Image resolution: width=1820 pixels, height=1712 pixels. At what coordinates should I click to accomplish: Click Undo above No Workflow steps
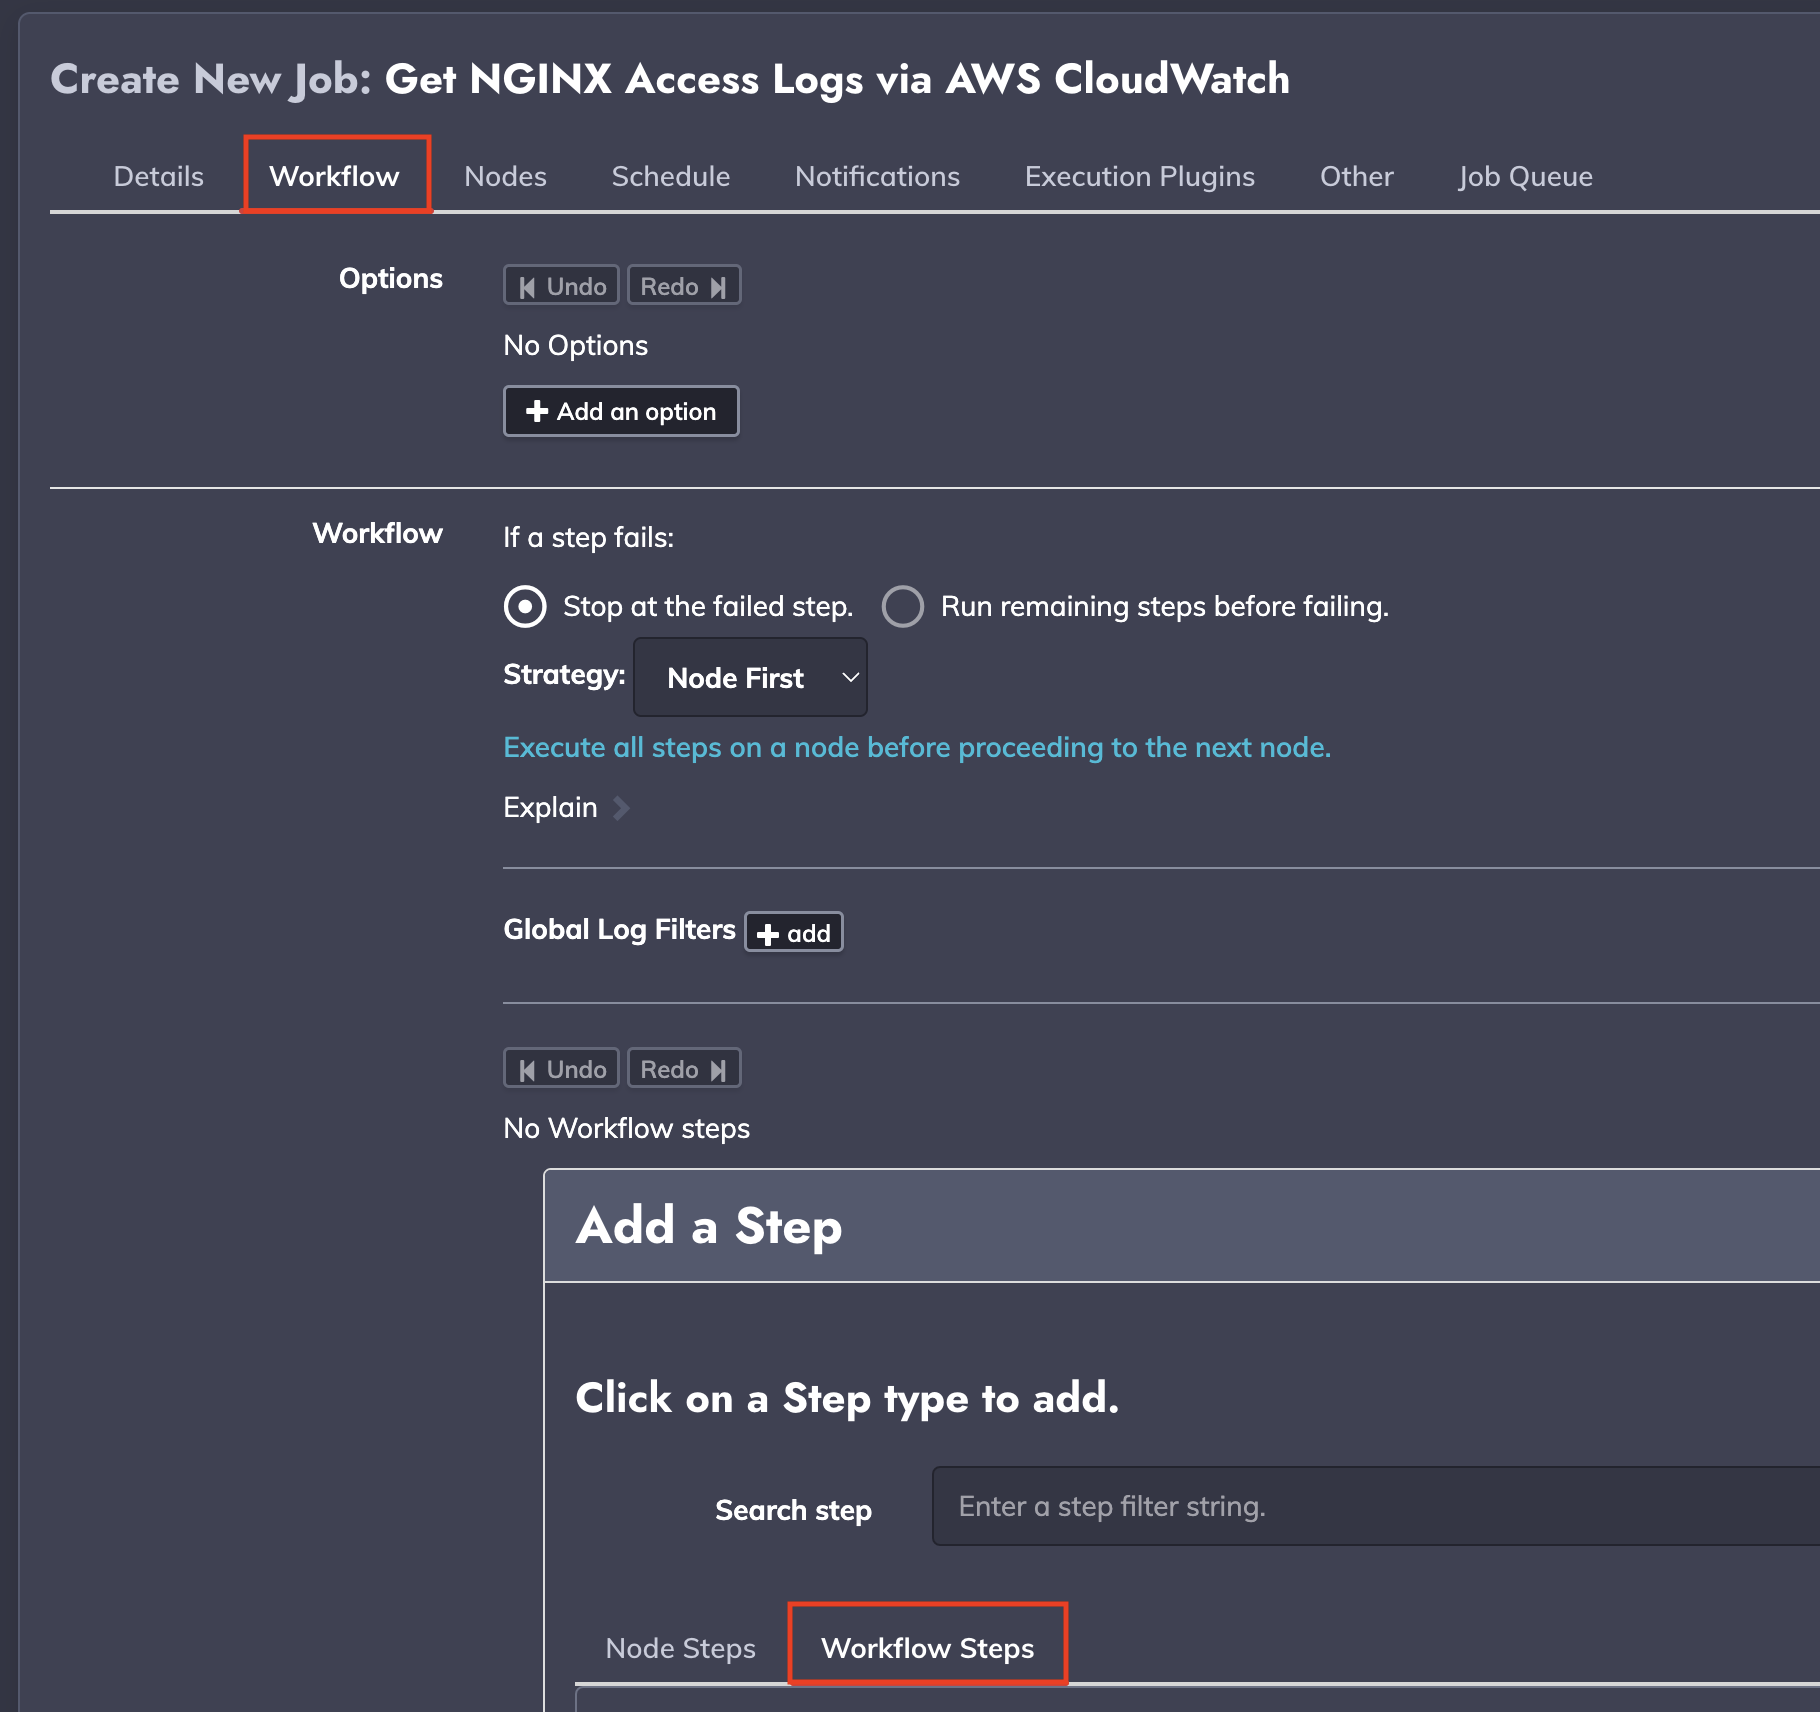point(561,1069)
